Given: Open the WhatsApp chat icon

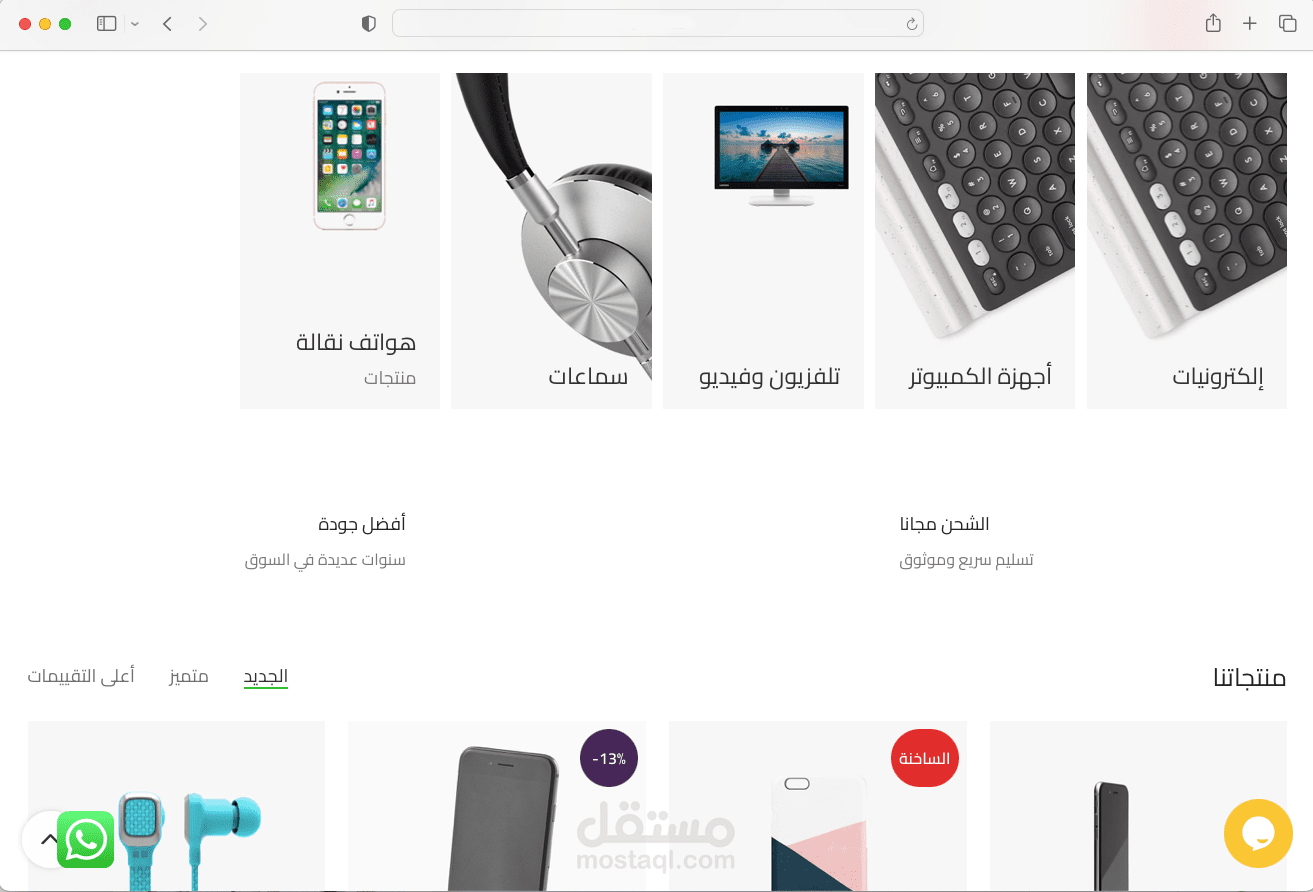Looking at the screenshot, I should [x=86, y=839].
